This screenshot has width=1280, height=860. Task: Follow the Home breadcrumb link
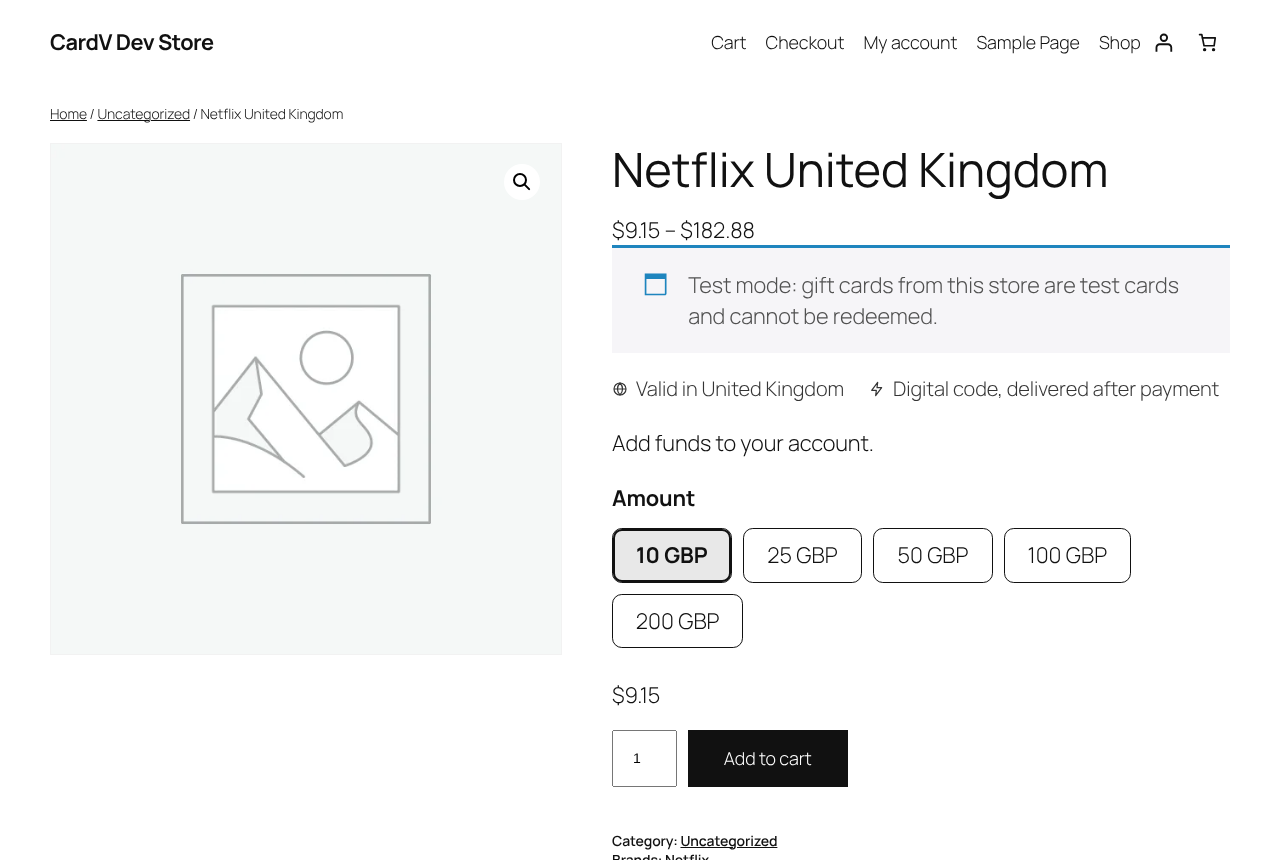pyautogui.click(x=68, y=114)
